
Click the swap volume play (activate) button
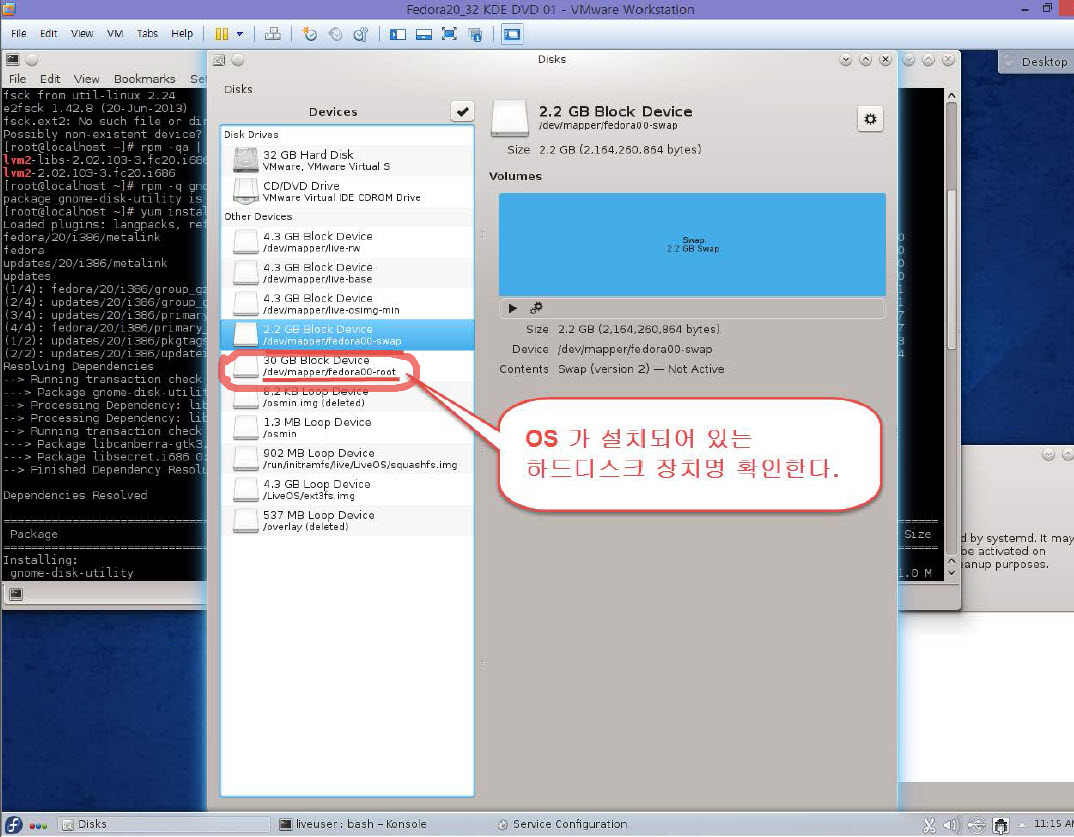coord(512,308)
